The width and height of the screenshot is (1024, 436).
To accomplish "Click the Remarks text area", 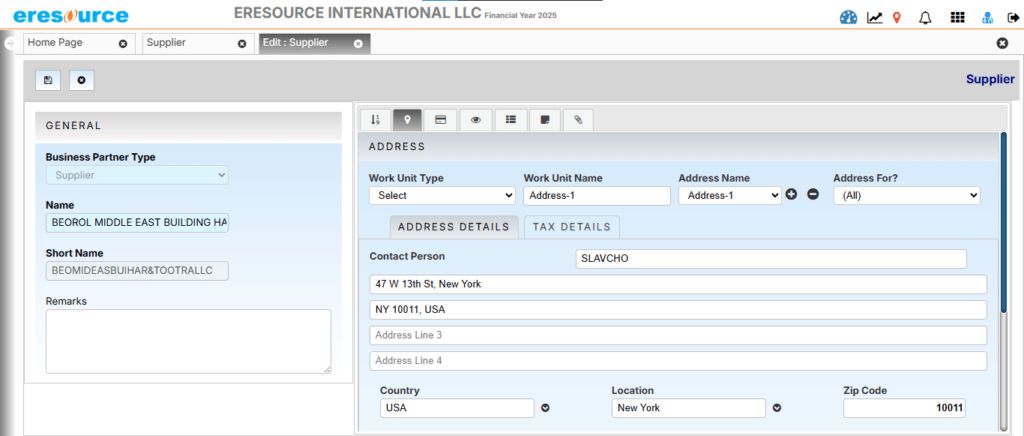I will pyautogui.click(x=188, y=341).
